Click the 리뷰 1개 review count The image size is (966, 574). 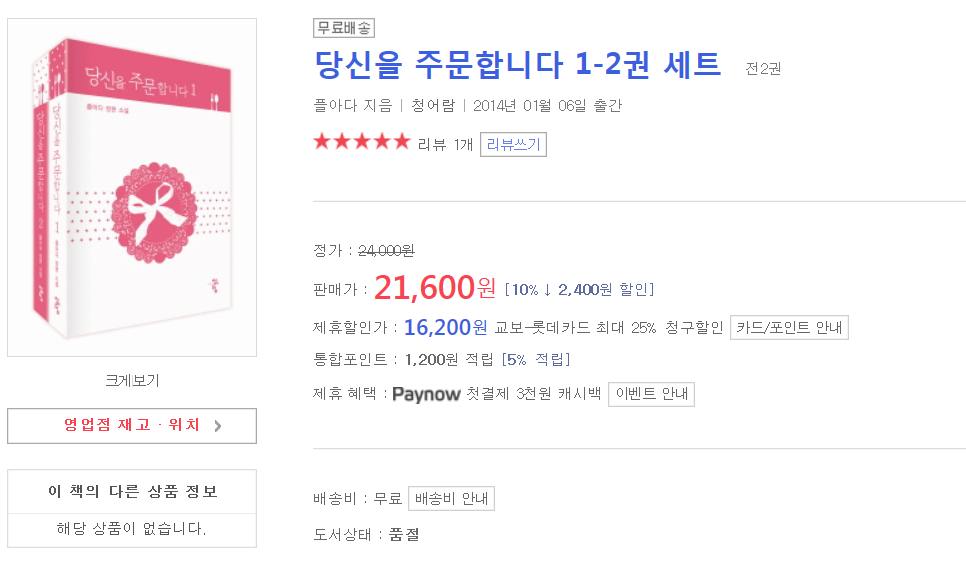tap(445, 144)
